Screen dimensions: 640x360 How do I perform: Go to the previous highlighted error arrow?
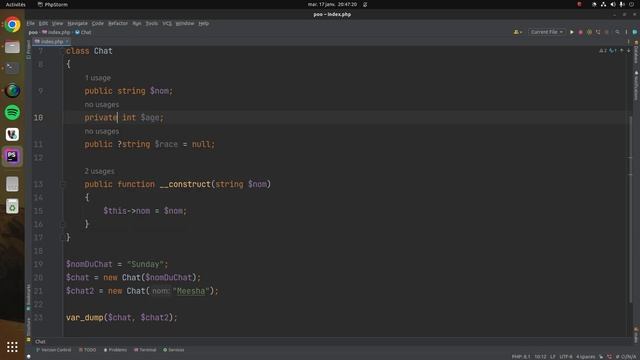(x=622, y=51)
